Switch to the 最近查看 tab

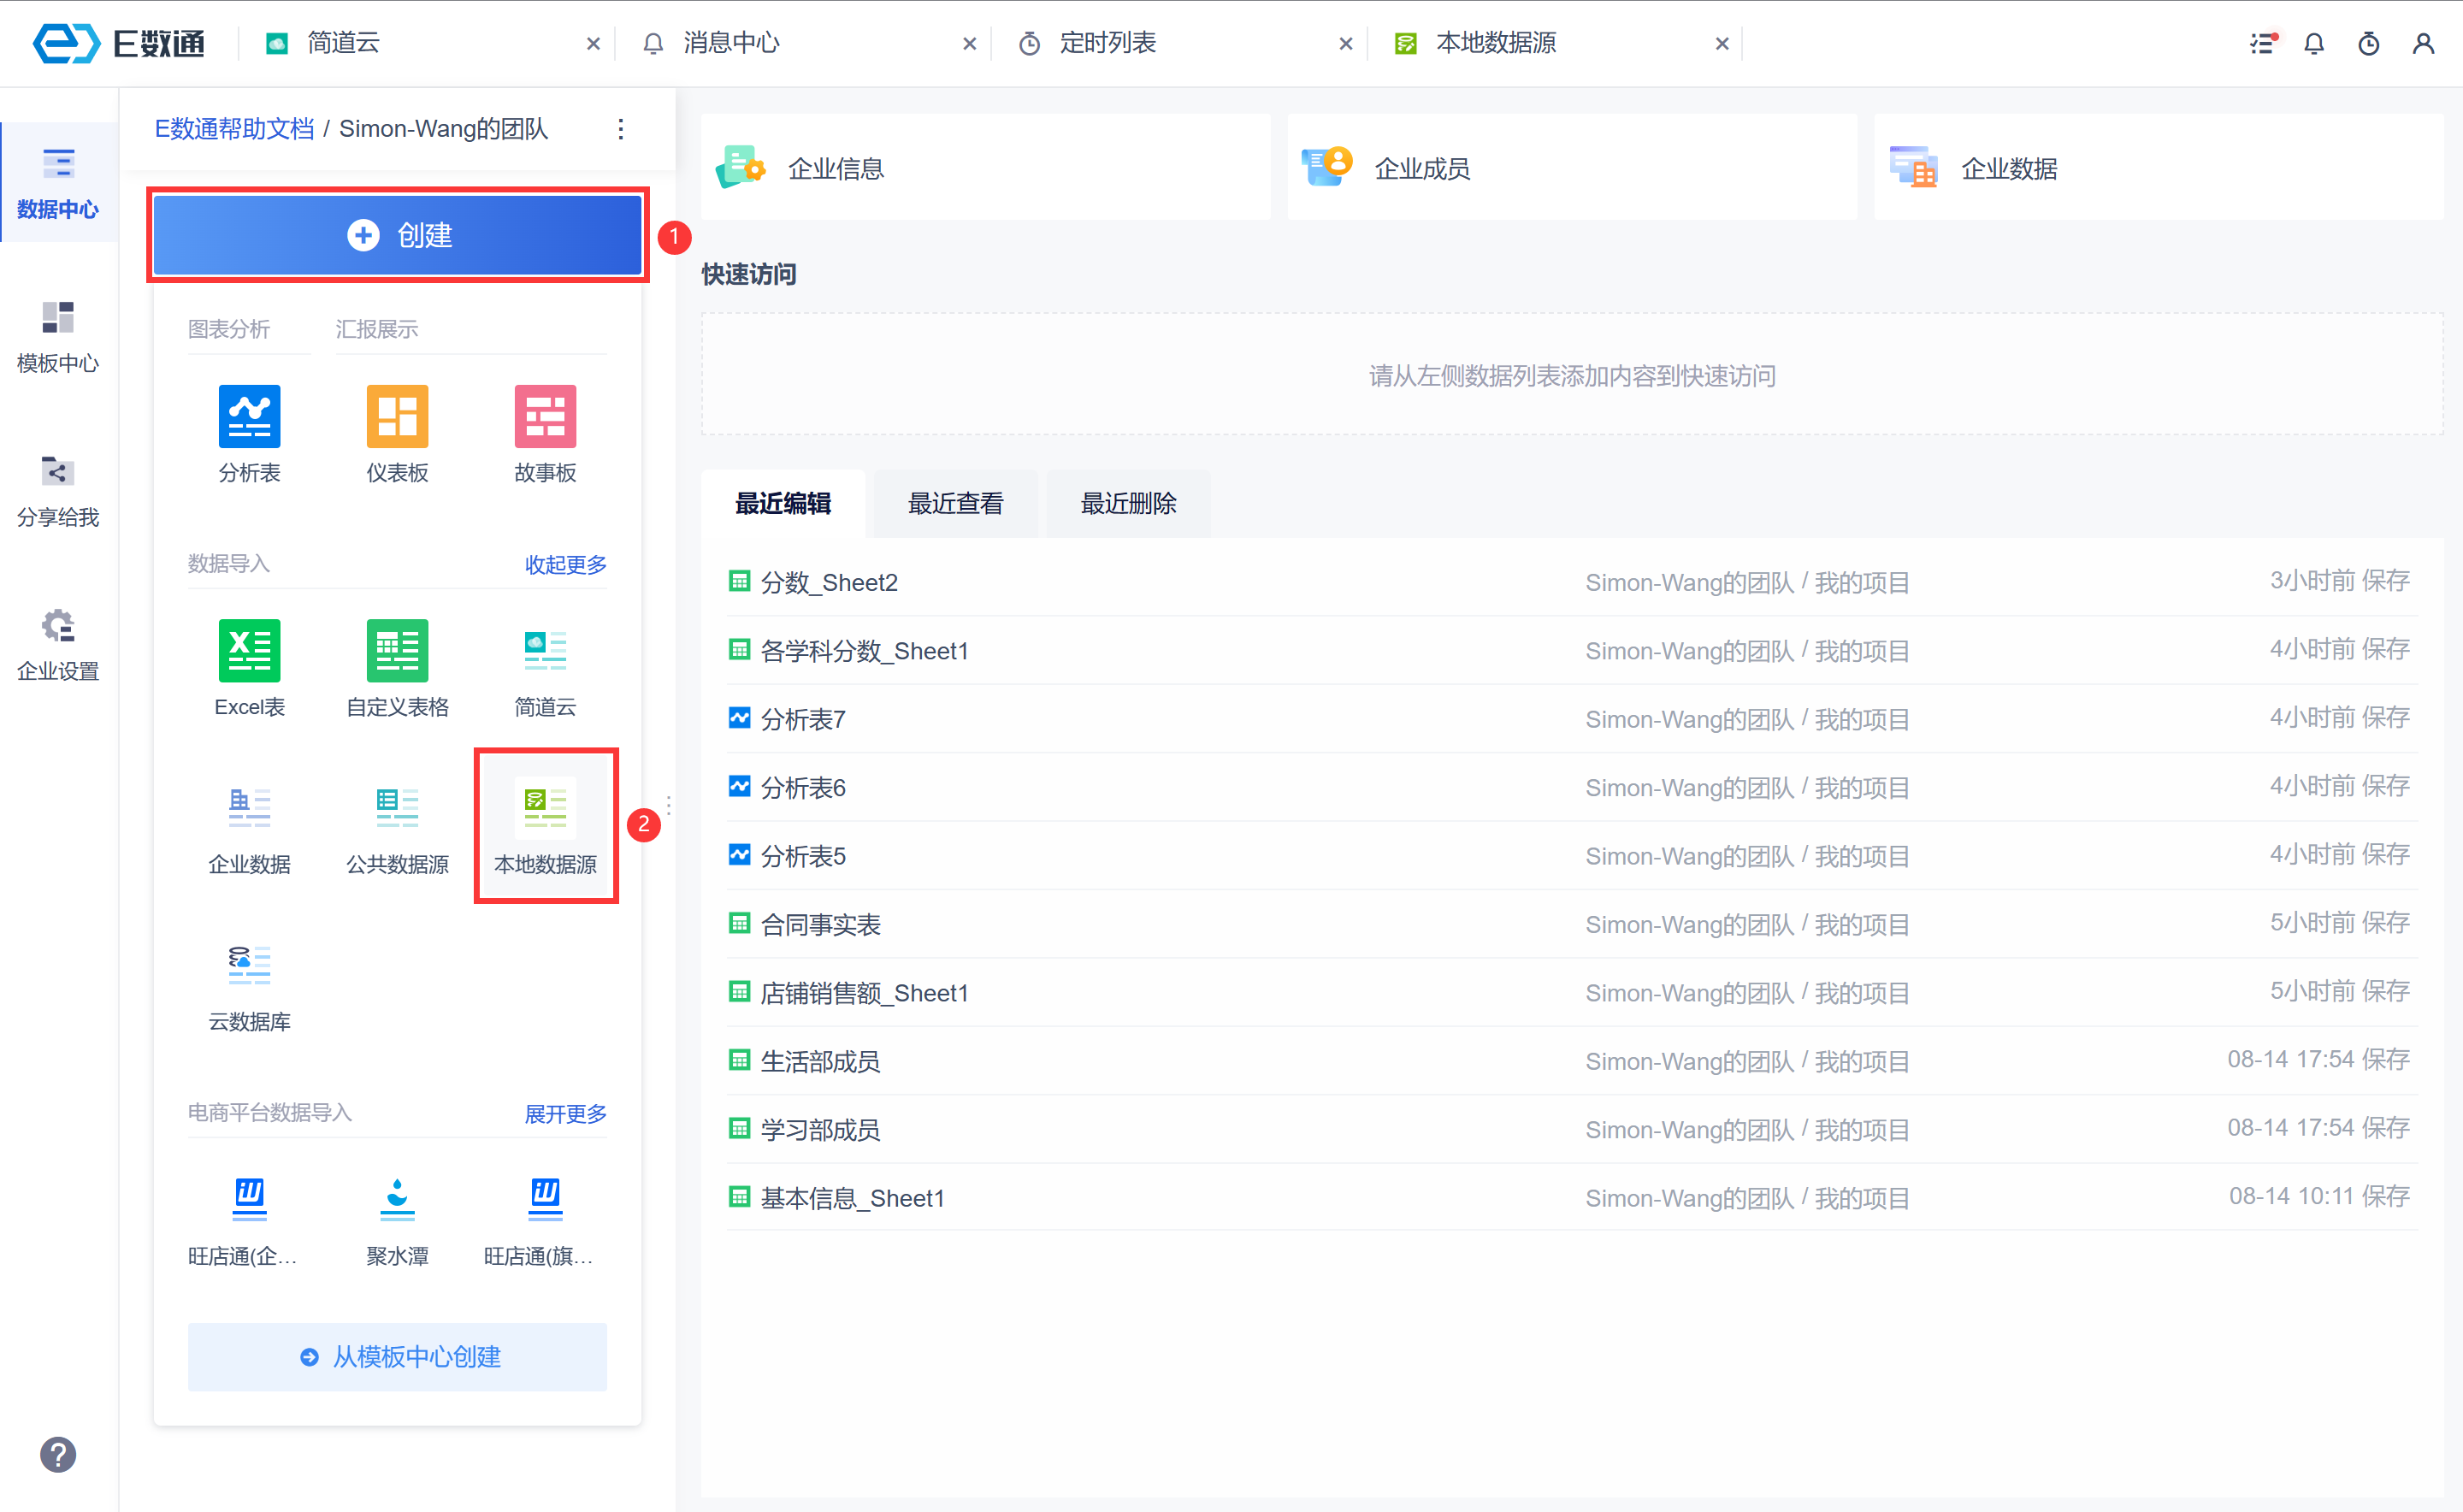(x=955, y=503)
